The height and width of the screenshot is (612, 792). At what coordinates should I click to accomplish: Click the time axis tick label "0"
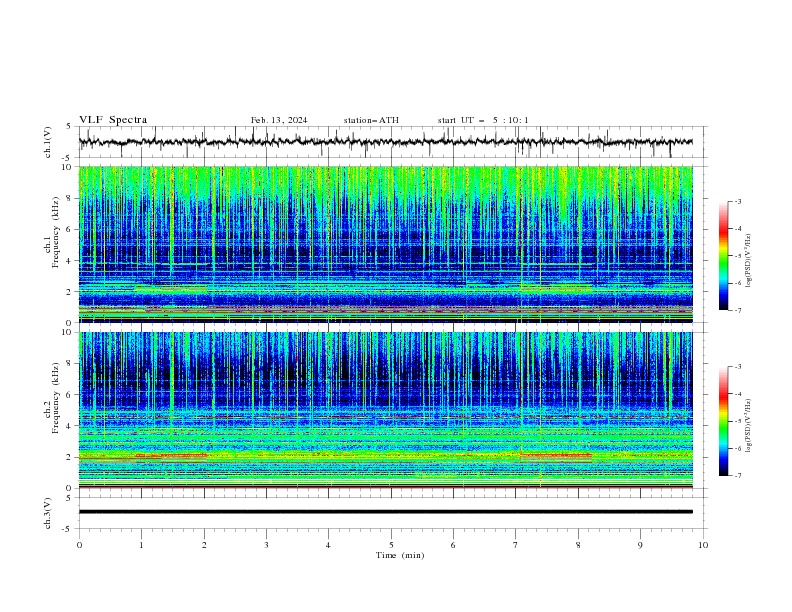[79, 545]
